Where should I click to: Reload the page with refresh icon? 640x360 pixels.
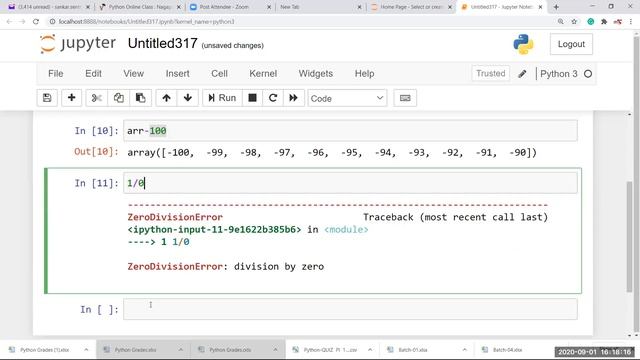(36, 22)
